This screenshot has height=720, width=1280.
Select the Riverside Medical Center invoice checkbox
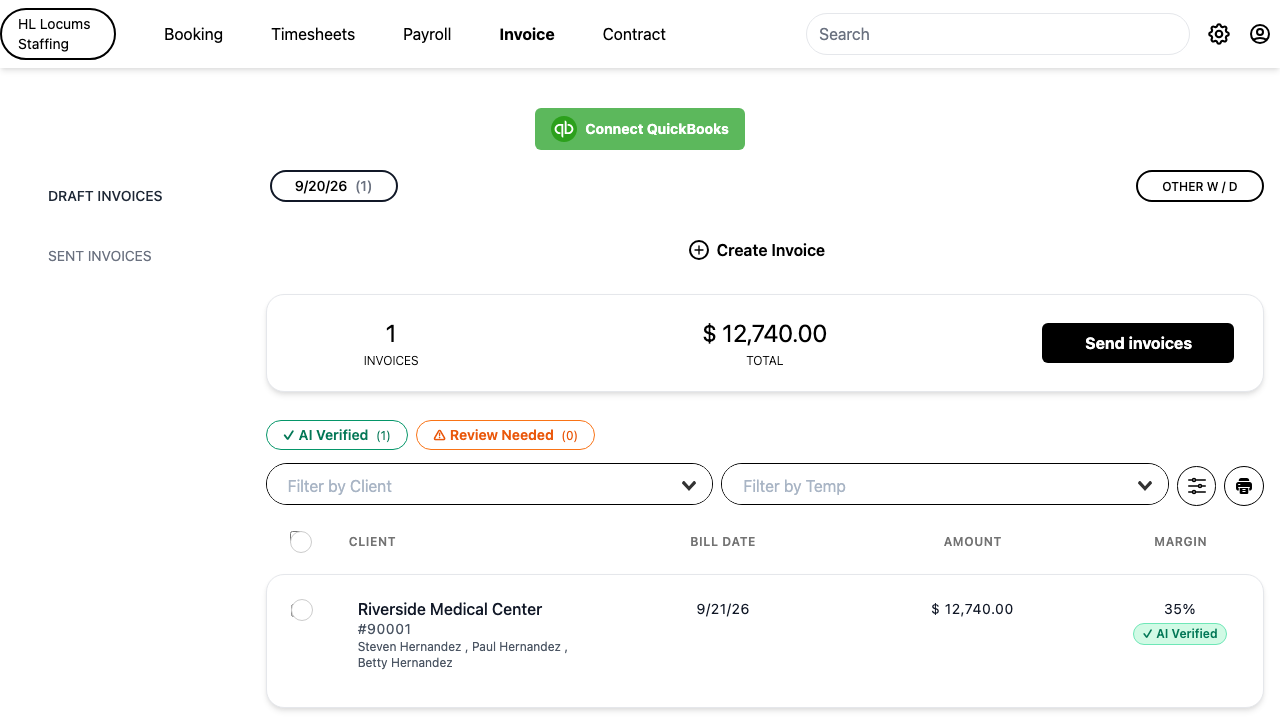pyautogui.click(x=301, y=609)
